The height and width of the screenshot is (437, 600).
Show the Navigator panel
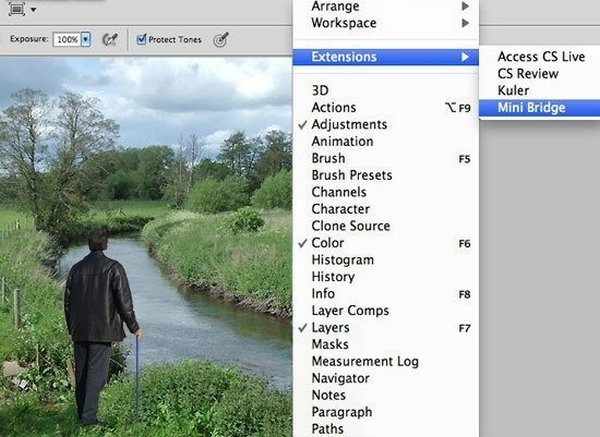(386, 378)
